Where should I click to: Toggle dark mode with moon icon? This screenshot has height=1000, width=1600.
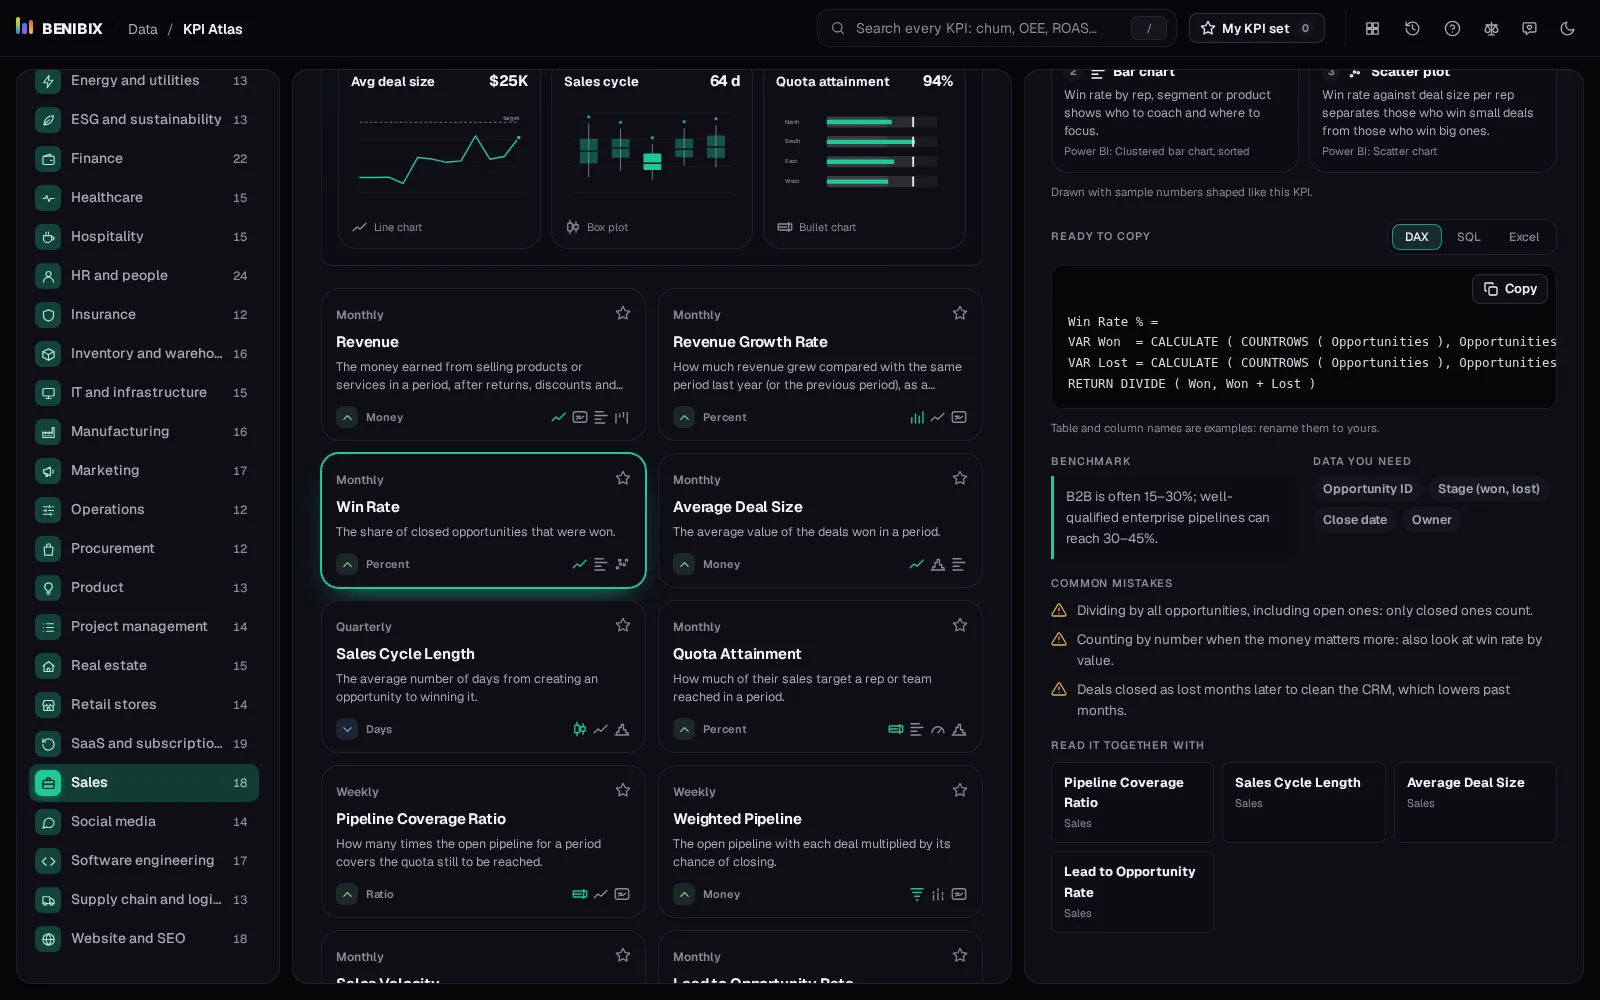pyautogui.click(x=1568, y=29)
